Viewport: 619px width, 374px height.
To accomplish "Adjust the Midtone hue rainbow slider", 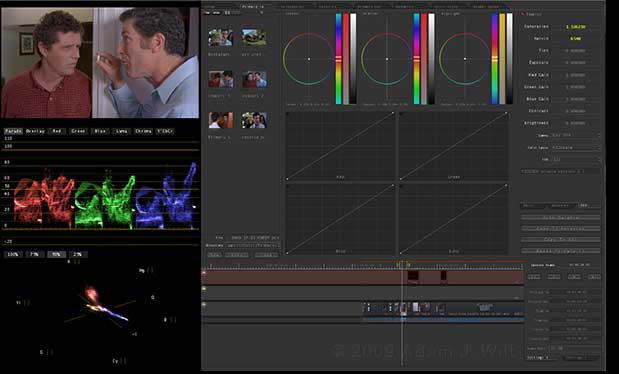I will (416, 59).
